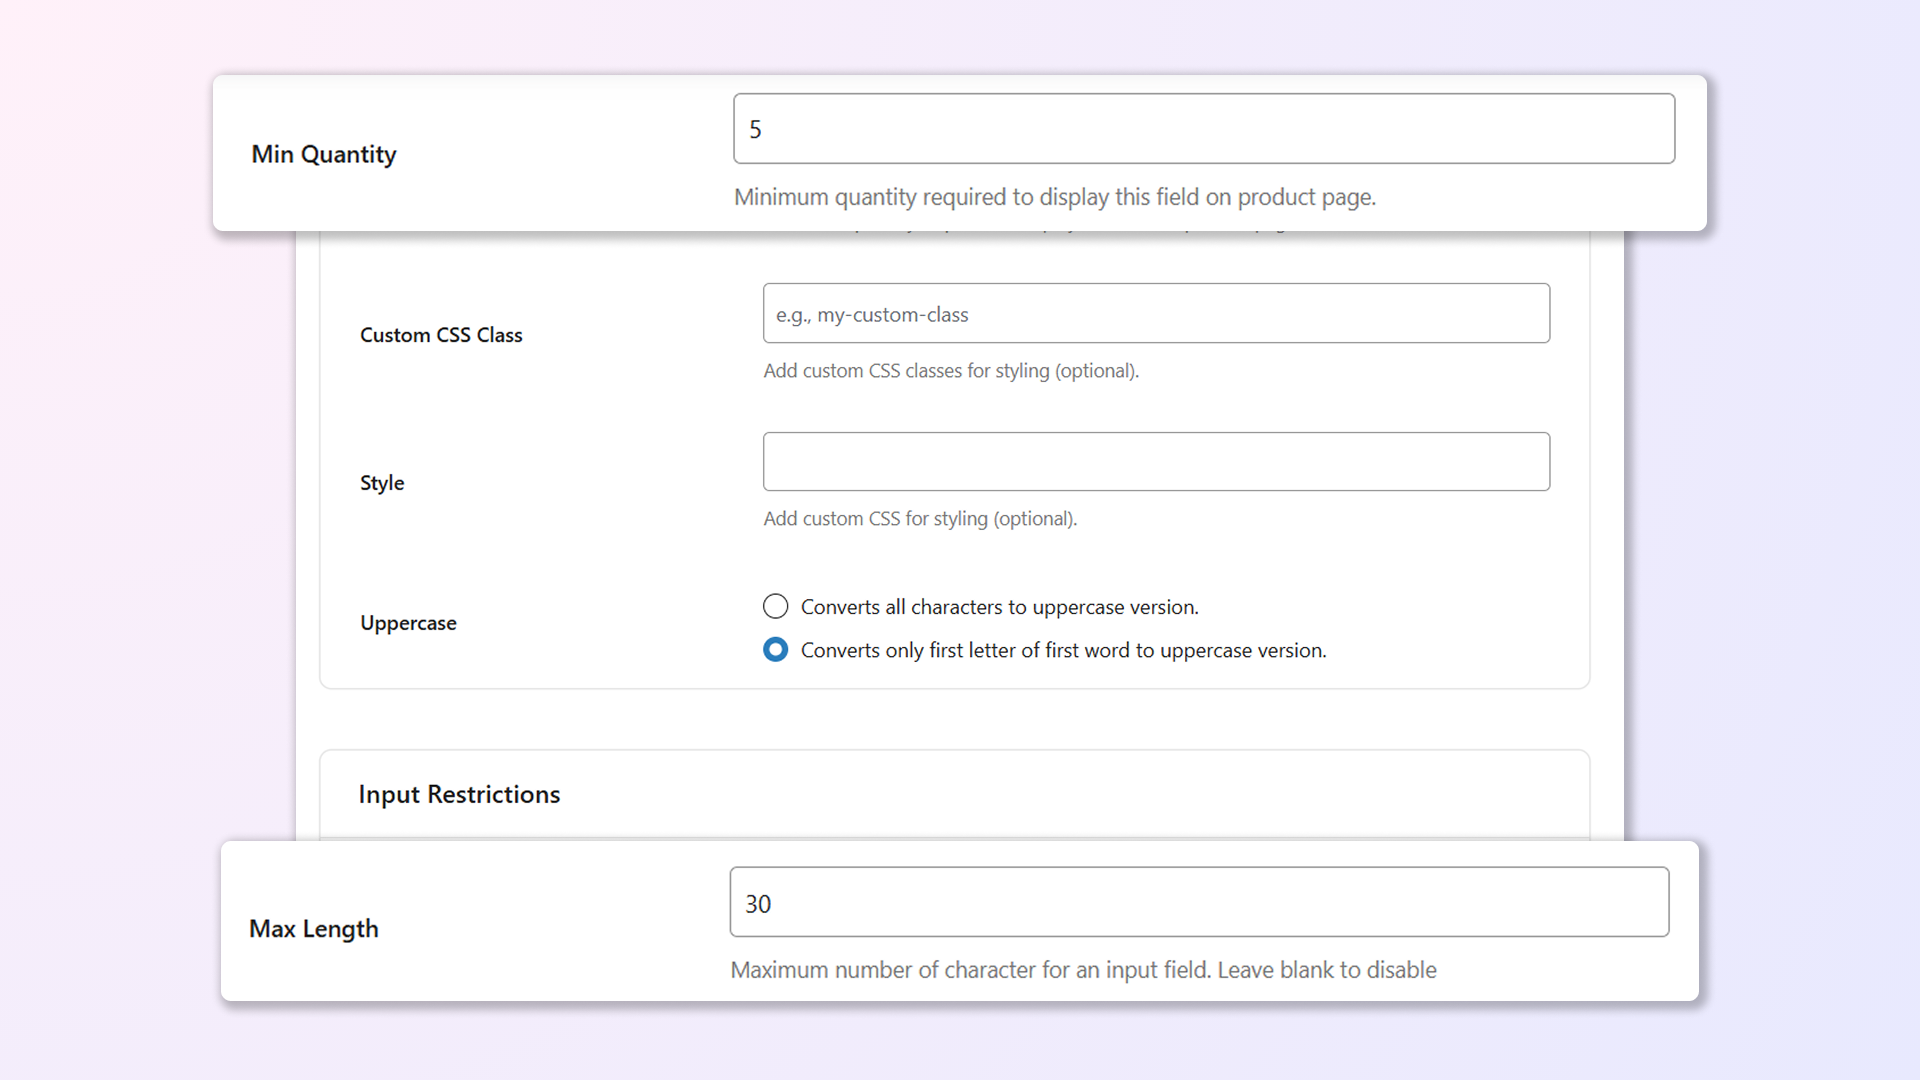
Task: Click the 'Add custom CSS classes' hint text
Action: pos(950,371)
